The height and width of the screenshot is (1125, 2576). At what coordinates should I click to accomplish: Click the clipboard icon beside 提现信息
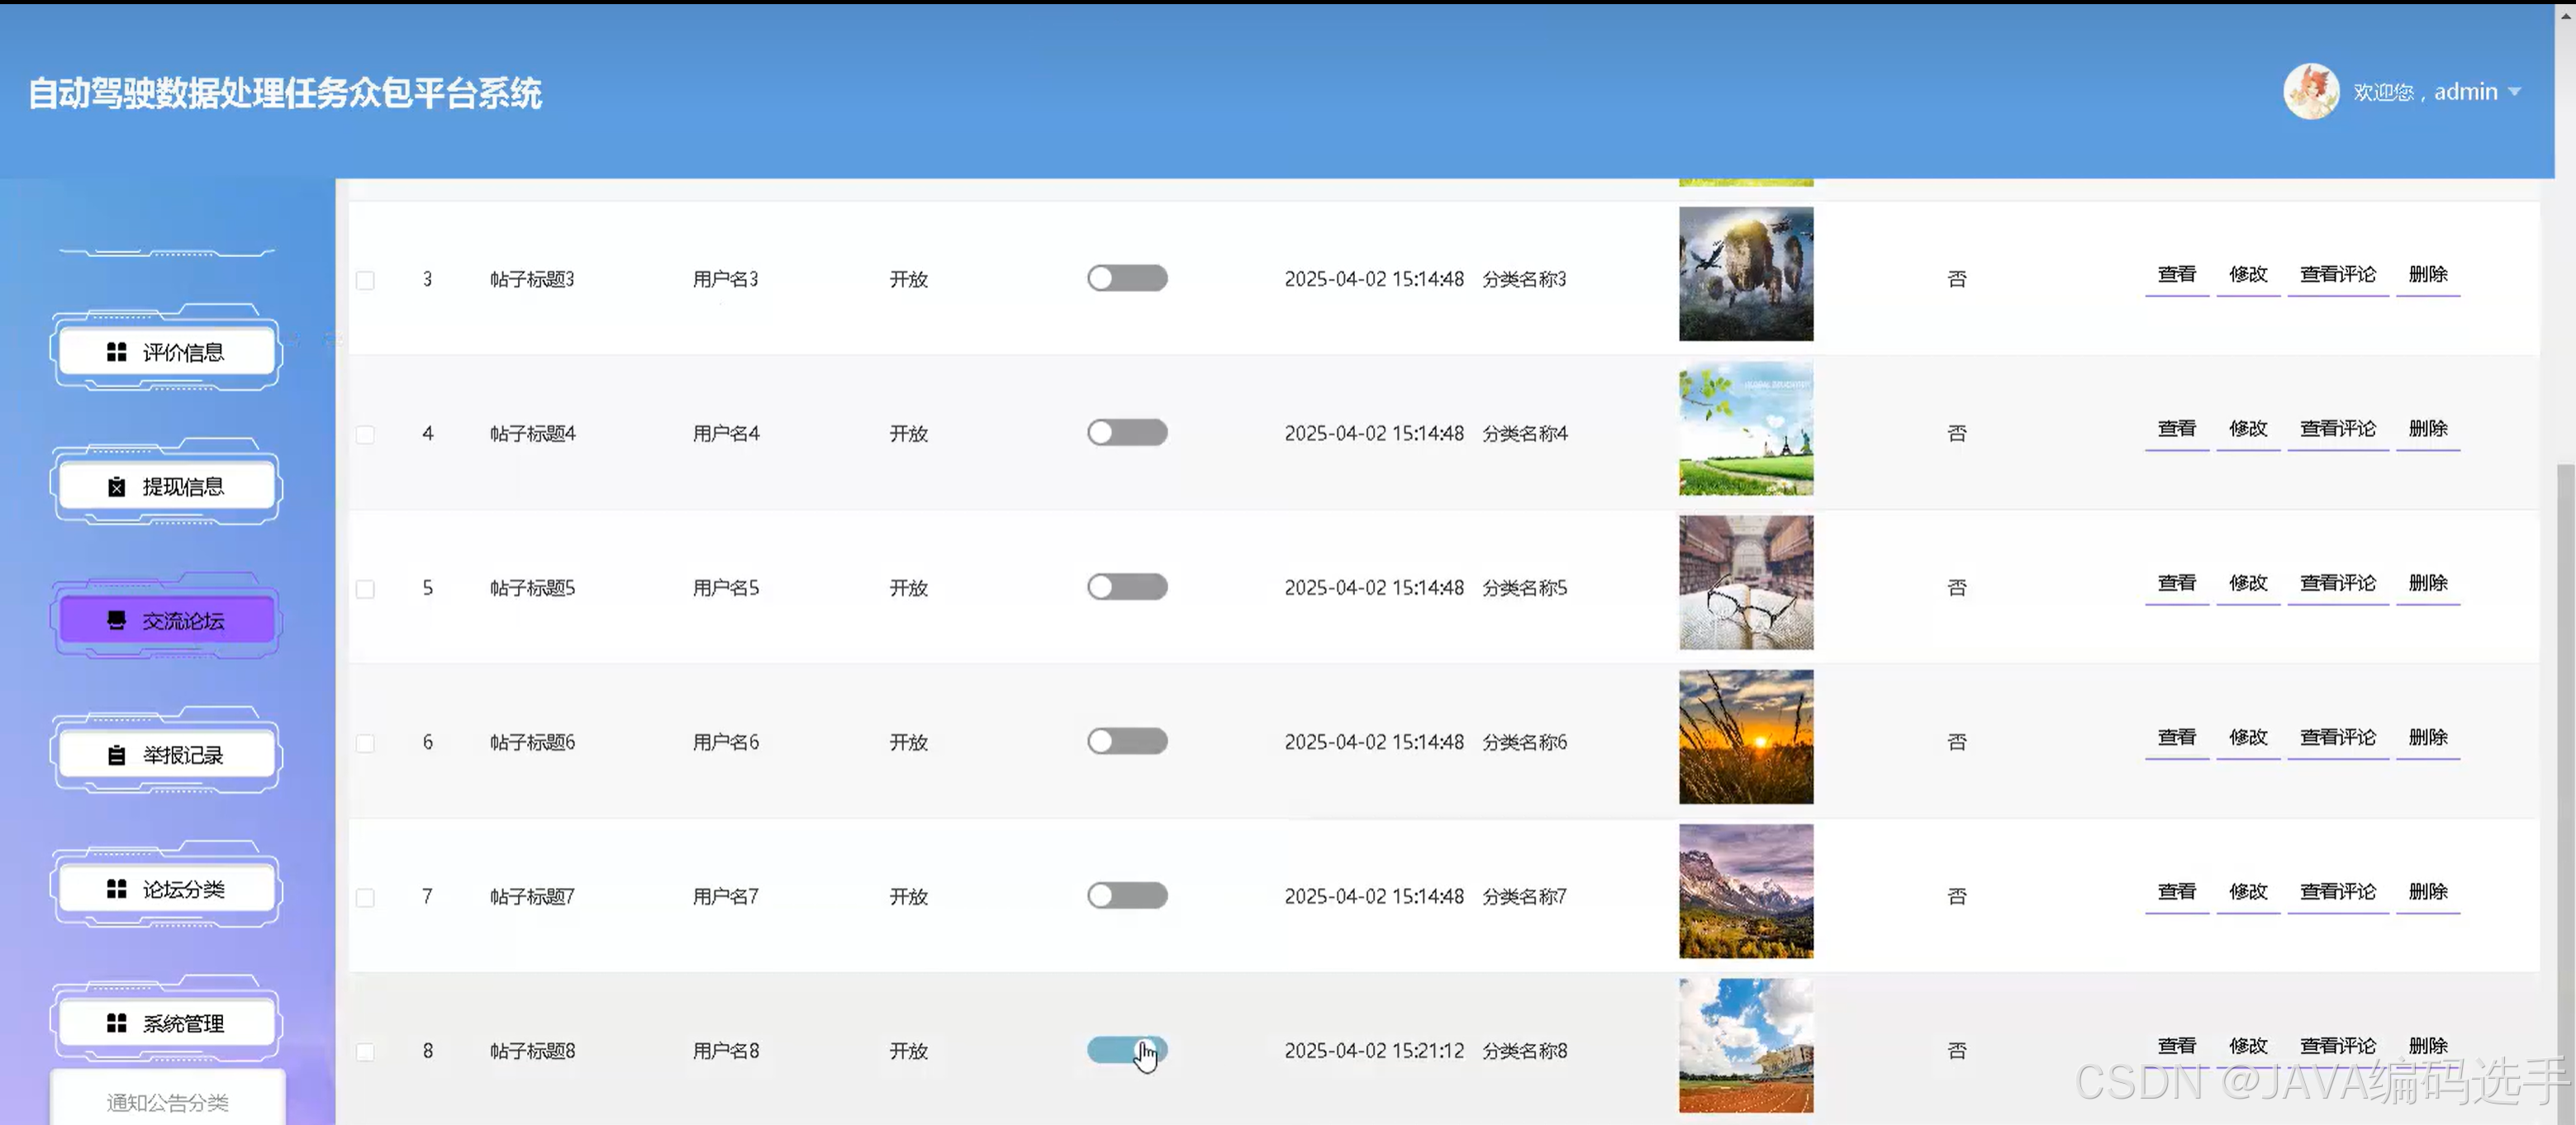[x=116, y=487]
